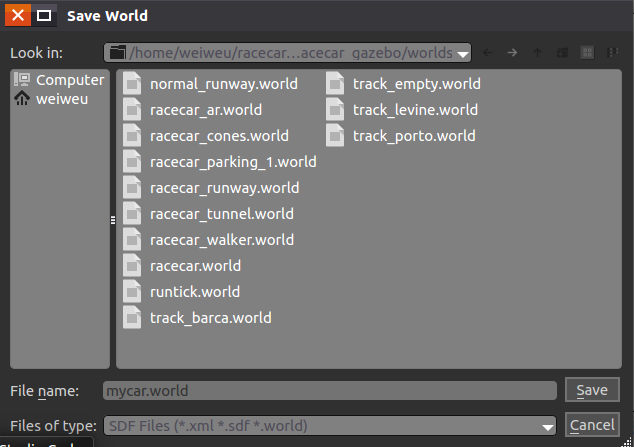Click the dialog resize grip corner
The image size is (634, 447).
click(x=628, y=442)
